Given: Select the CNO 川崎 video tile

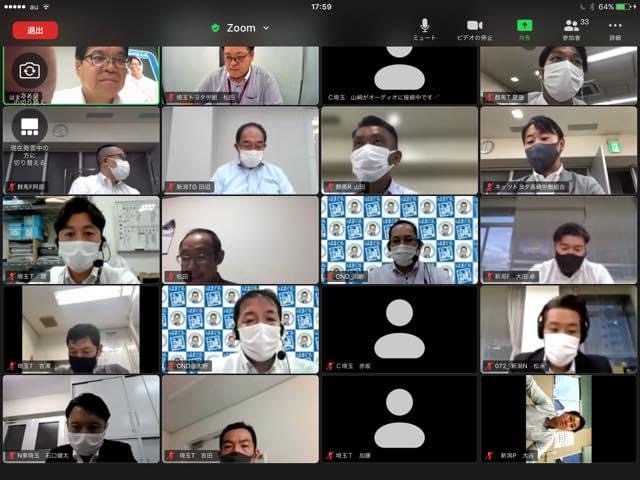Looking at the screenshot, I should pyautogui.click(x=400, y=240).
